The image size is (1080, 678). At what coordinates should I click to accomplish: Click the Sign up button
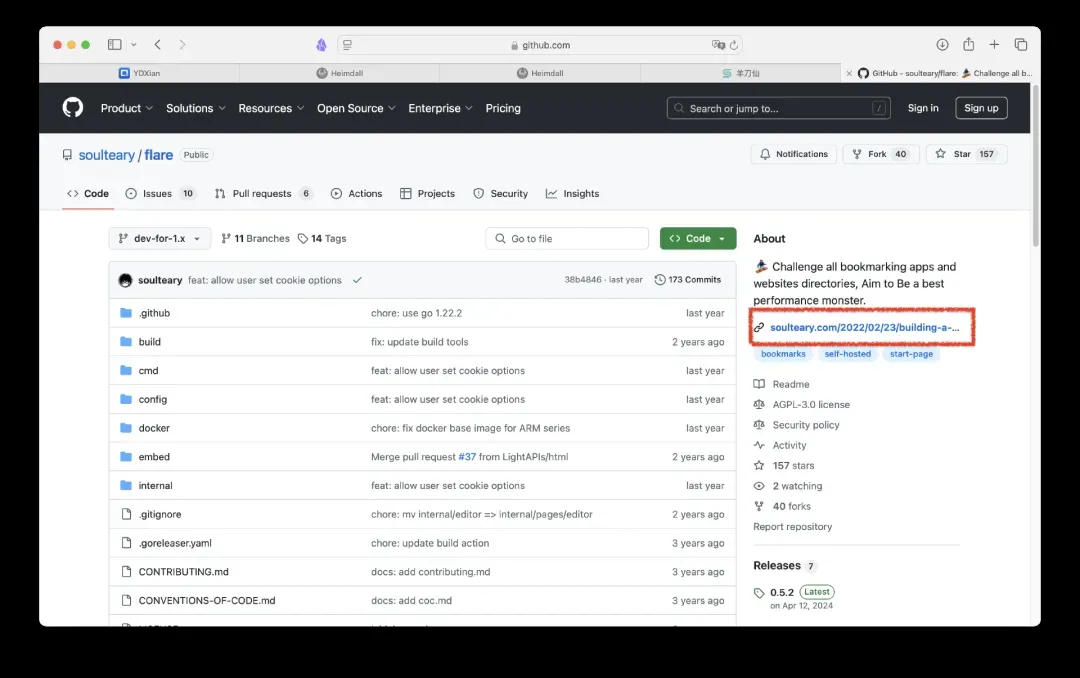(x=980, y=108)
